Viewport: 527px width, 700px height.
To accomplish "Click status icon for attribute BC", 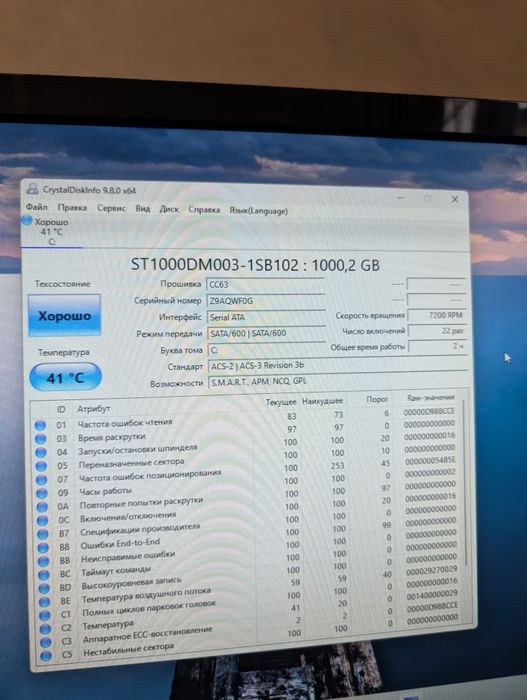I will (x=44, y=575).
